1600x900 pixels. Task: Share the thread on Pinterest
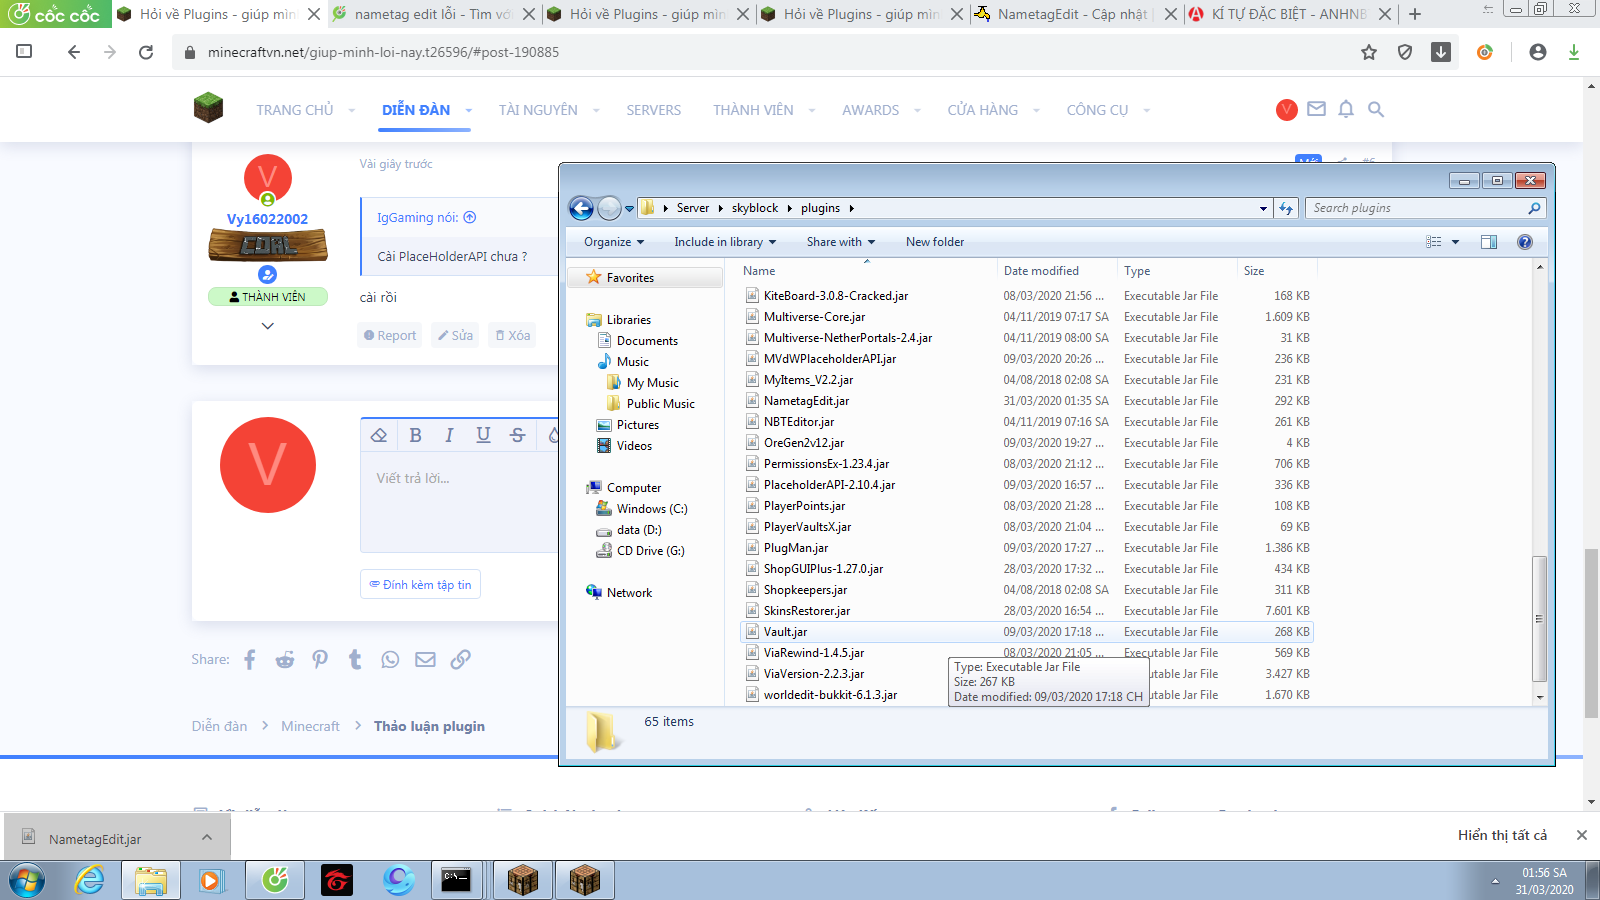click(x=320, y=659)
